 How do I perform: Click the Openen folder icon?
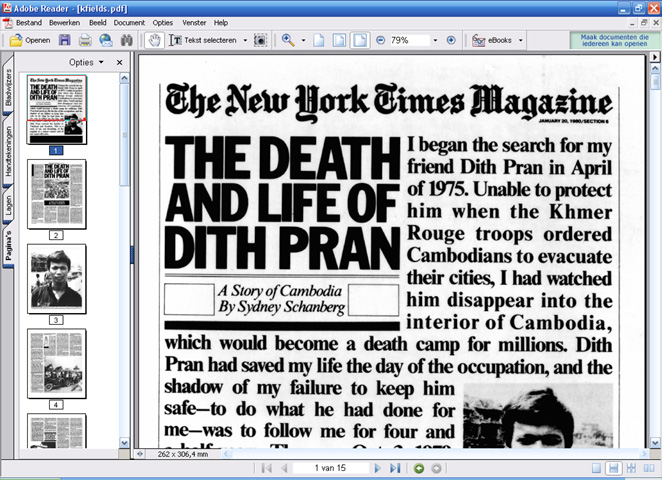(16, 41)
